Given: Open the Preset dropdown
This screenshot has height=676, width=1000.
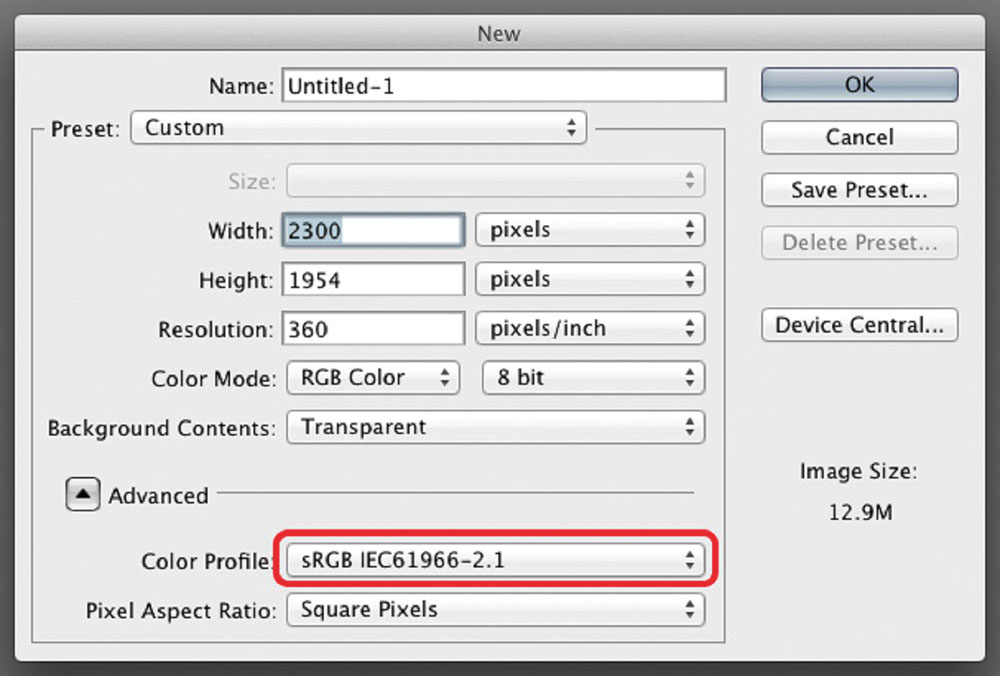Looking at the screenshot, I should click(x=358, y=128).
